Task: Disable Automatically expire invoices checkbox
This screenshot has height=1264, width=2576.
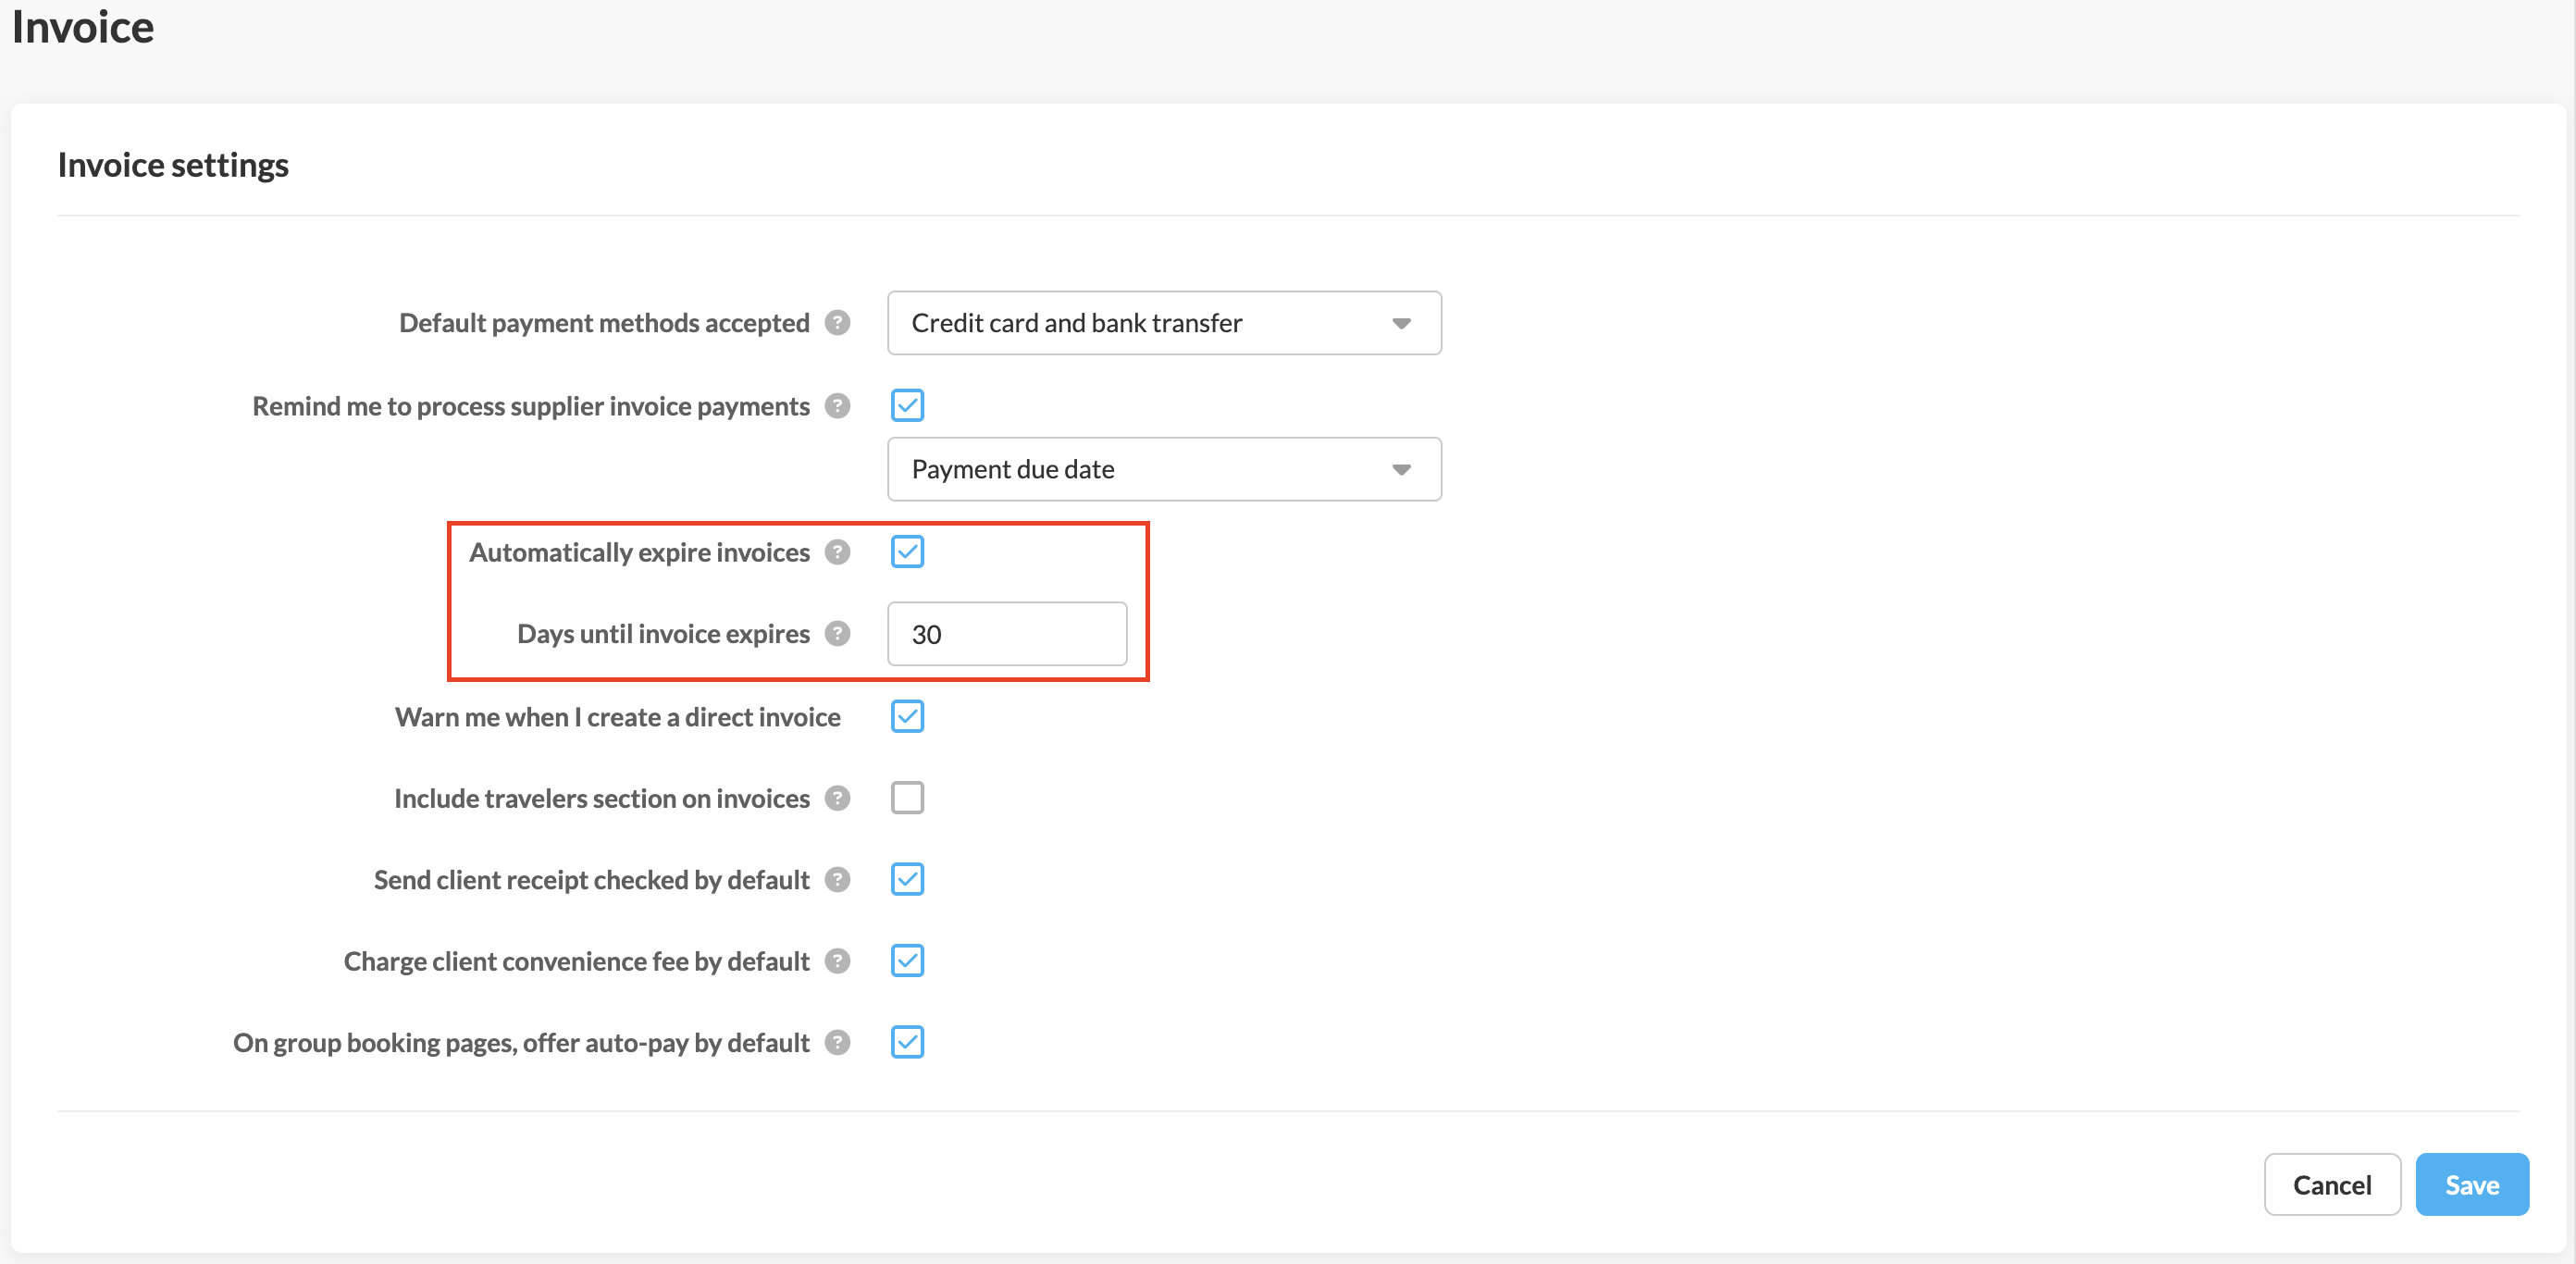Action: [x=907, y=552]
